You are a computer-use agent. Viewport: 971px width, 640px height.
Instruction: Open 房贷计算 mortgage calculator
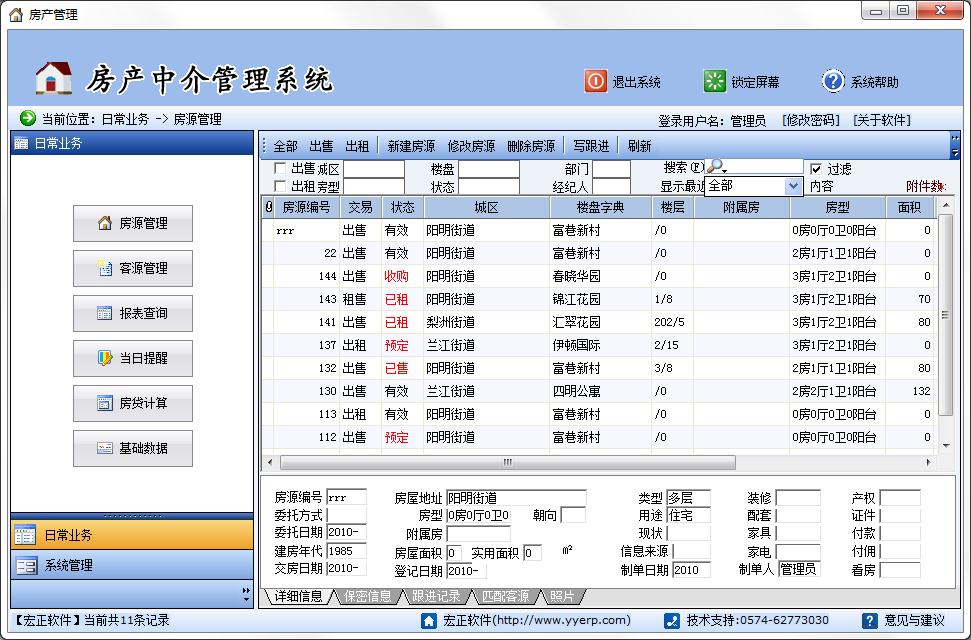pyautogui.click(x=133, y=404)
